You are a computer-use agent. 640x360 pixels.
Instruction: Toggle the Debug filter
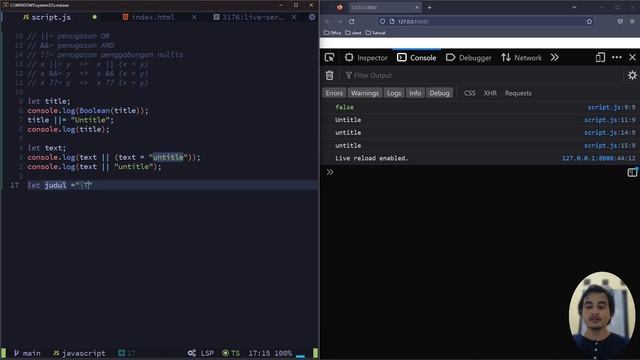439,93
